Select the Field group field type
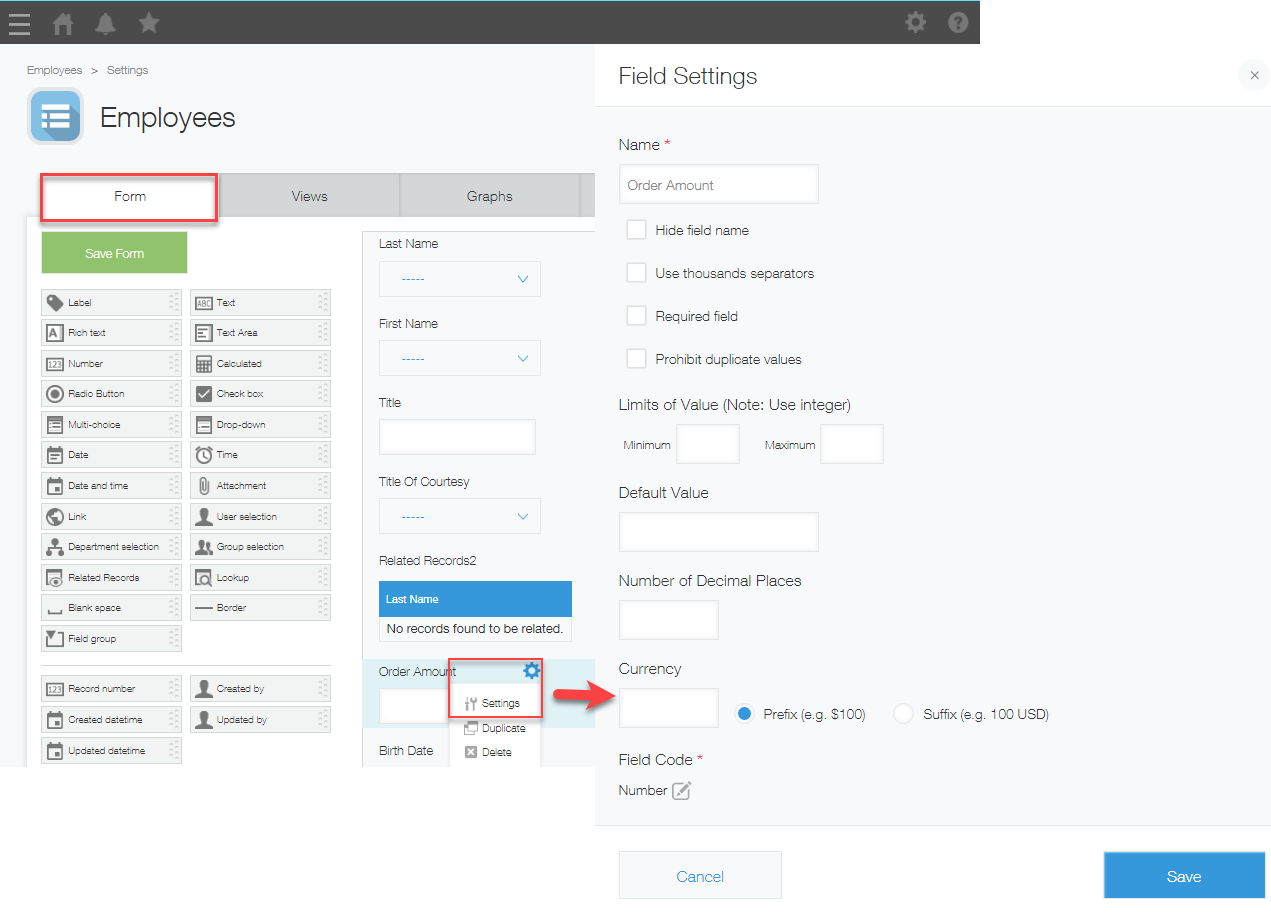 111,639
